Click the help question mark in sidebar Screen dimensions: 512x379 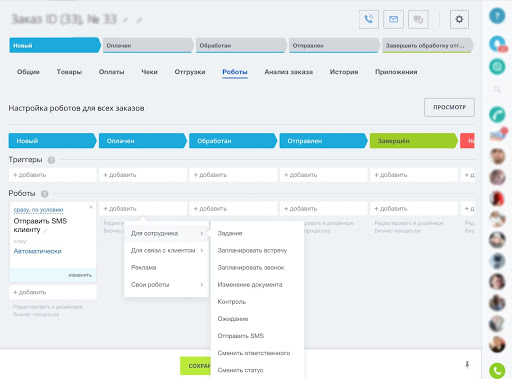click(497, 16)
